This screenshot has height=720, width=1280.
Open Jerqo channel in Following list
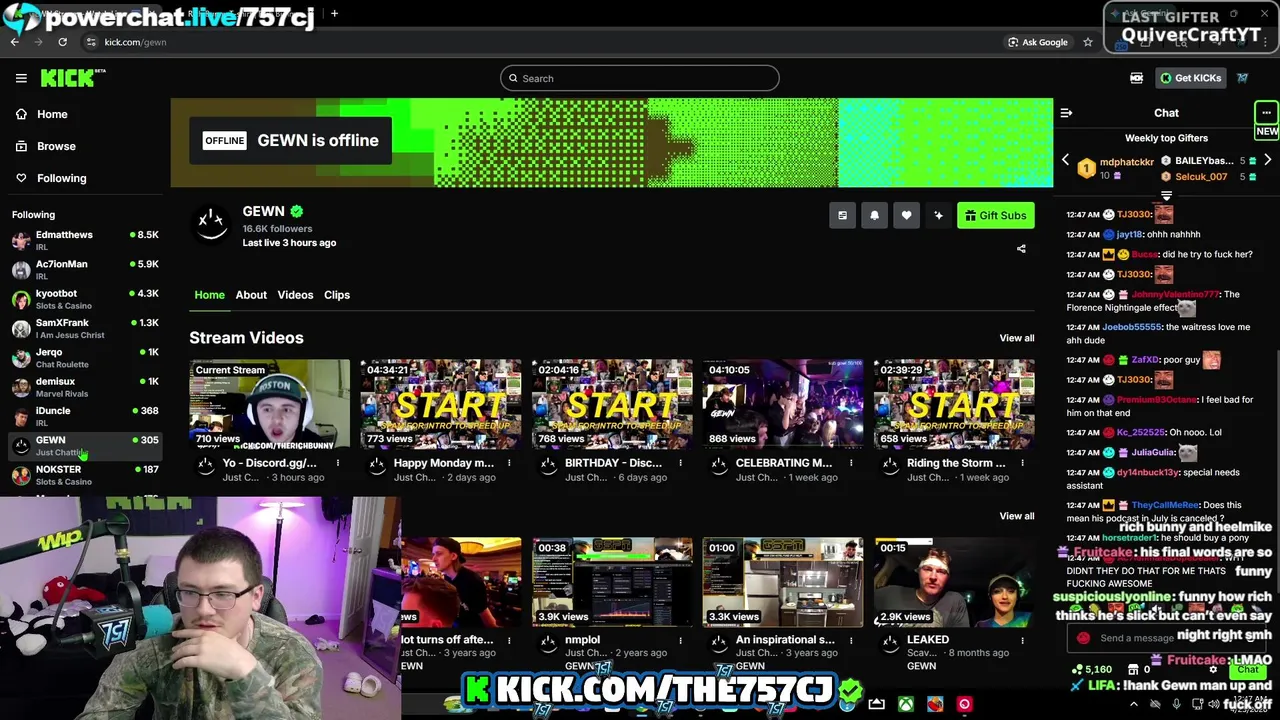[x=85, y=357]
